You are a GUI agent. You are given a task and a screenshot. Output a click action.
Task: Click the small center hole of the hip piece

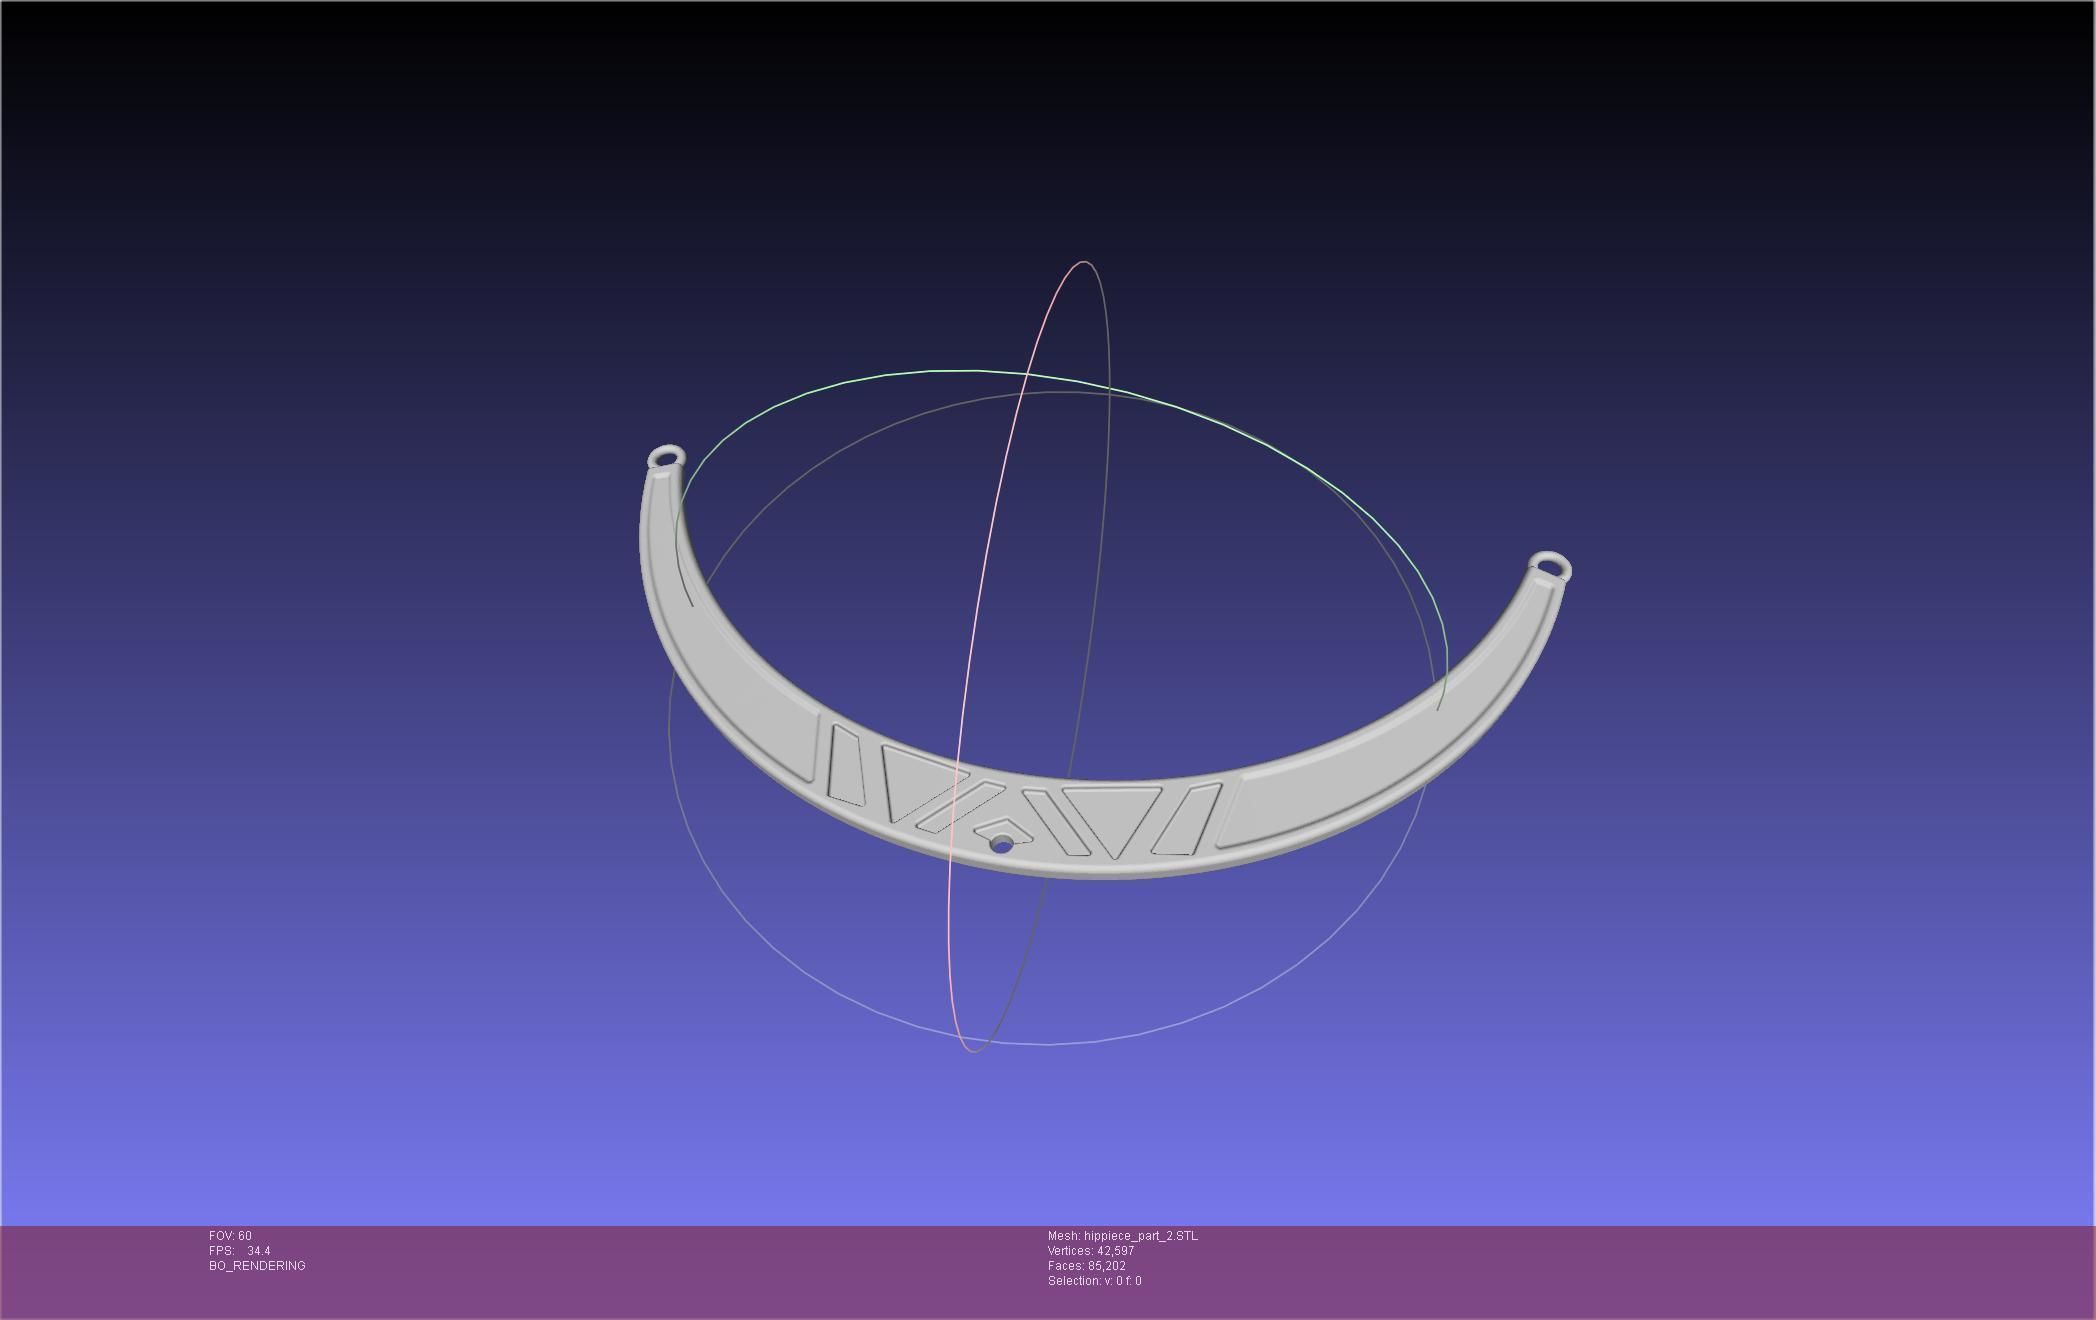tap(1001, 845)
